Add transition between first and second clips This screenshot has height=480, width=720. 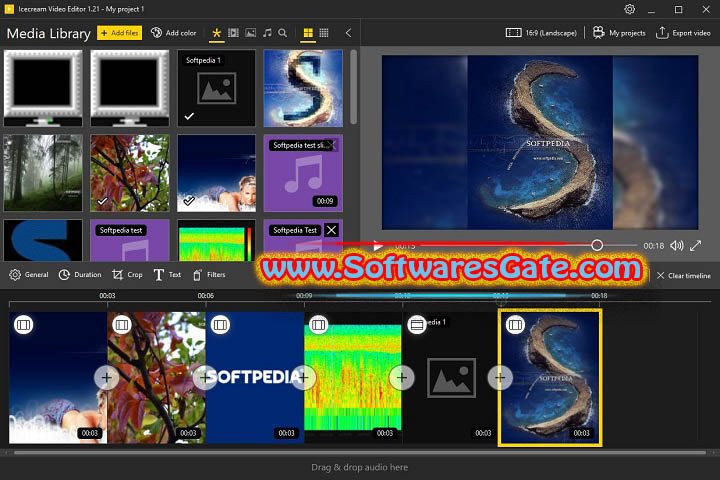107,378
